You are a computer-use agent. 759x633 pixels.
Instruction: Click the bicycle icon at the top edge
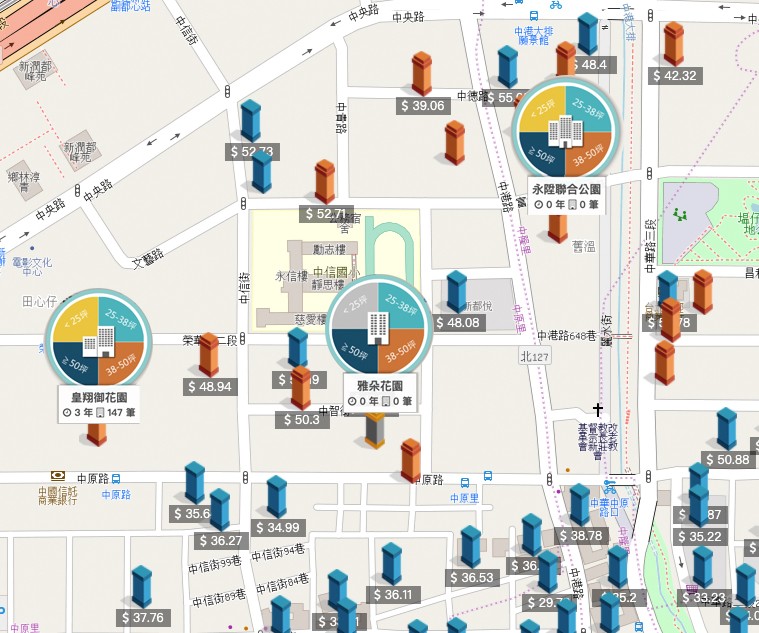(556, 5)
